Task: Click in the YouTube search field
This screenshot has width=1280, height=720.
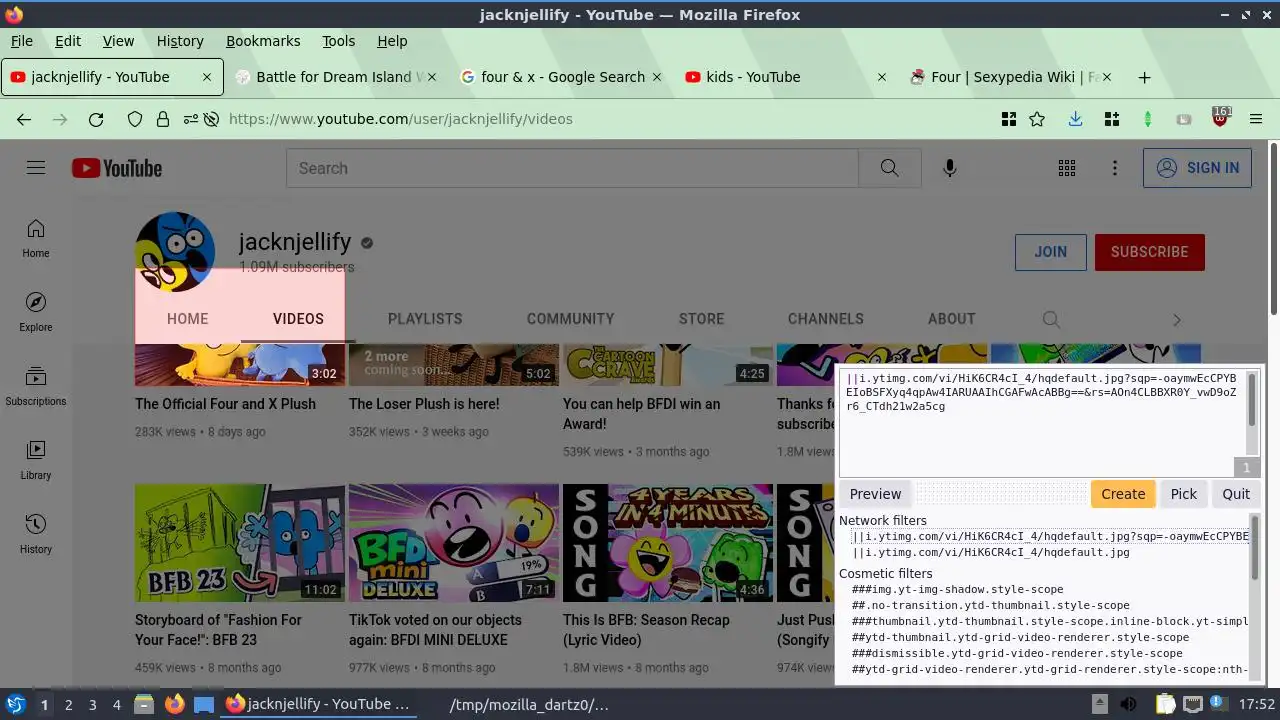Action: (572, 168)
